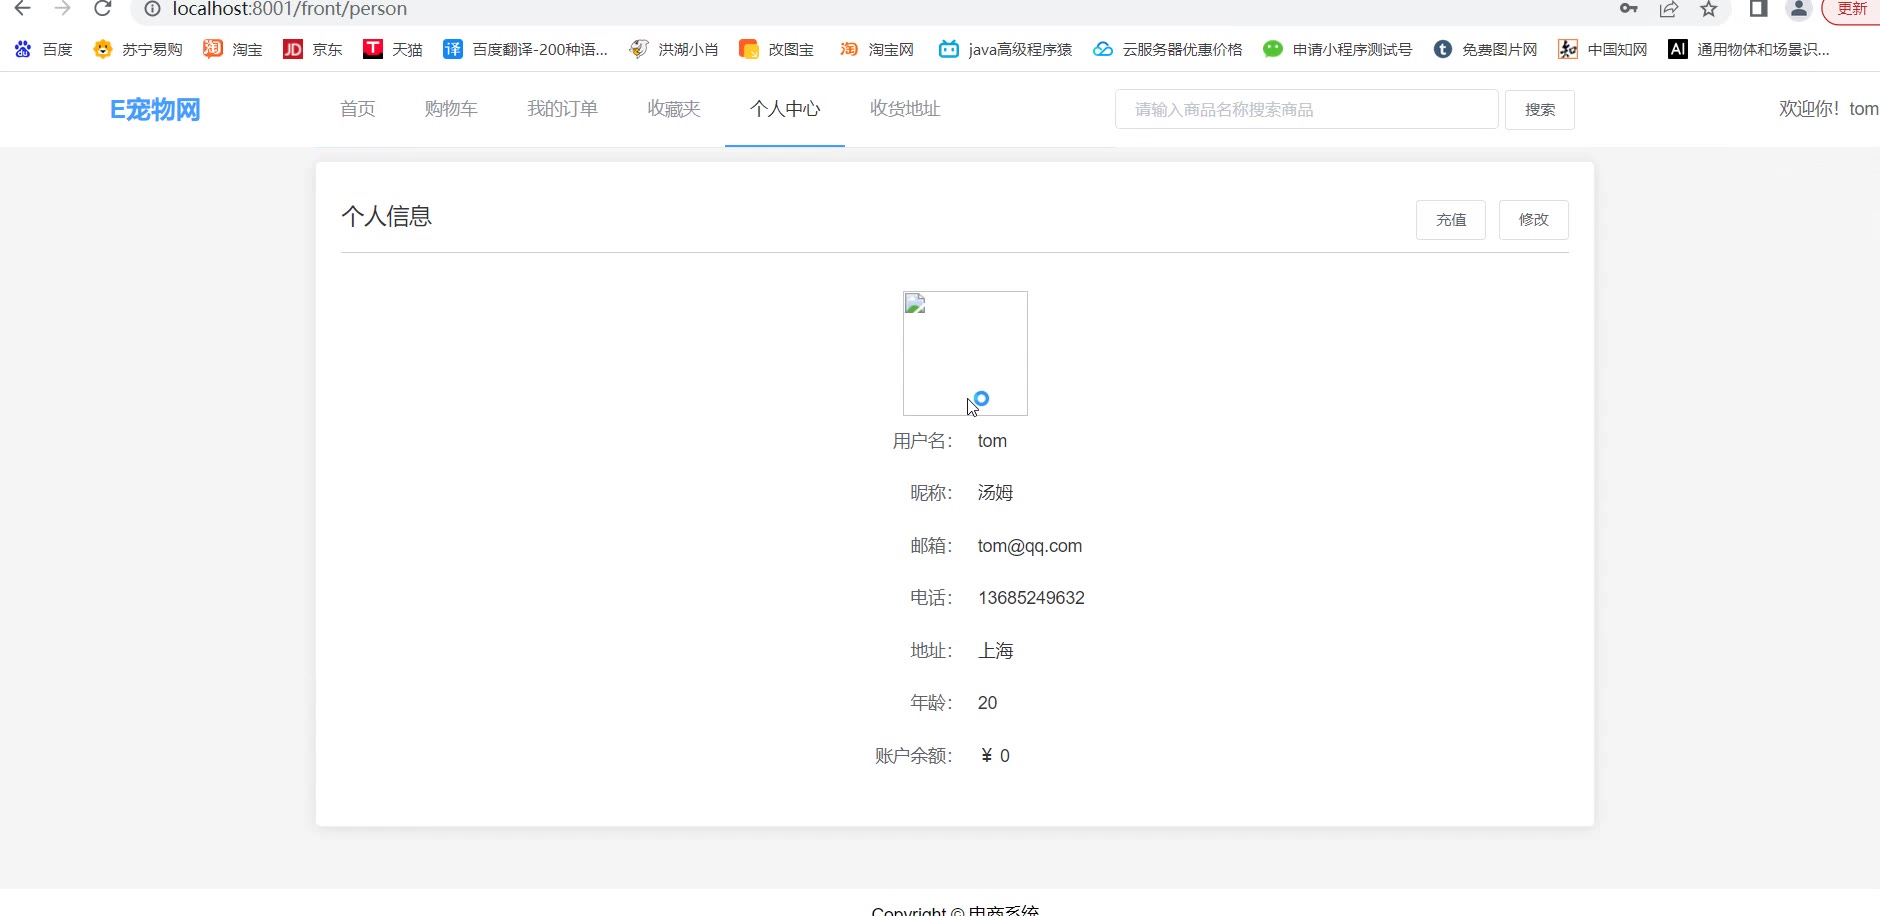The image size is (1880, 916).
Task: Bookmark this page with the star icon
Action: point(1709,9)
